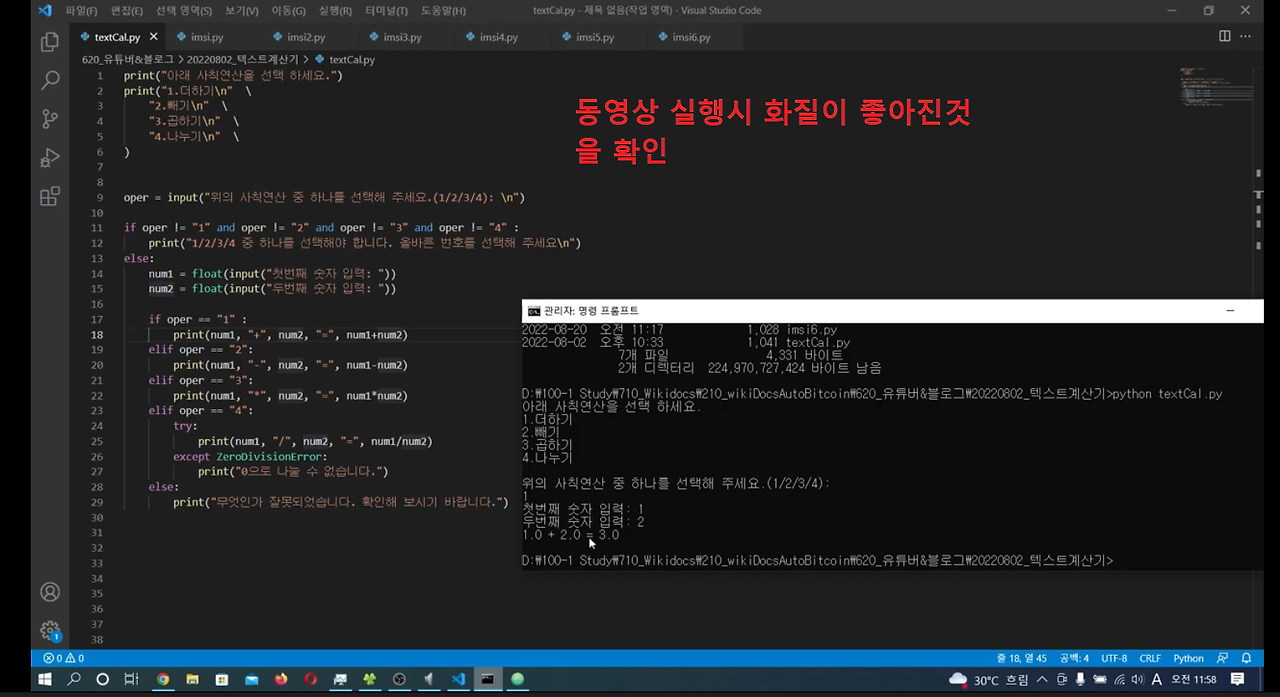
Task: Click the split editor icon
Action: (x=1224, y=36)
